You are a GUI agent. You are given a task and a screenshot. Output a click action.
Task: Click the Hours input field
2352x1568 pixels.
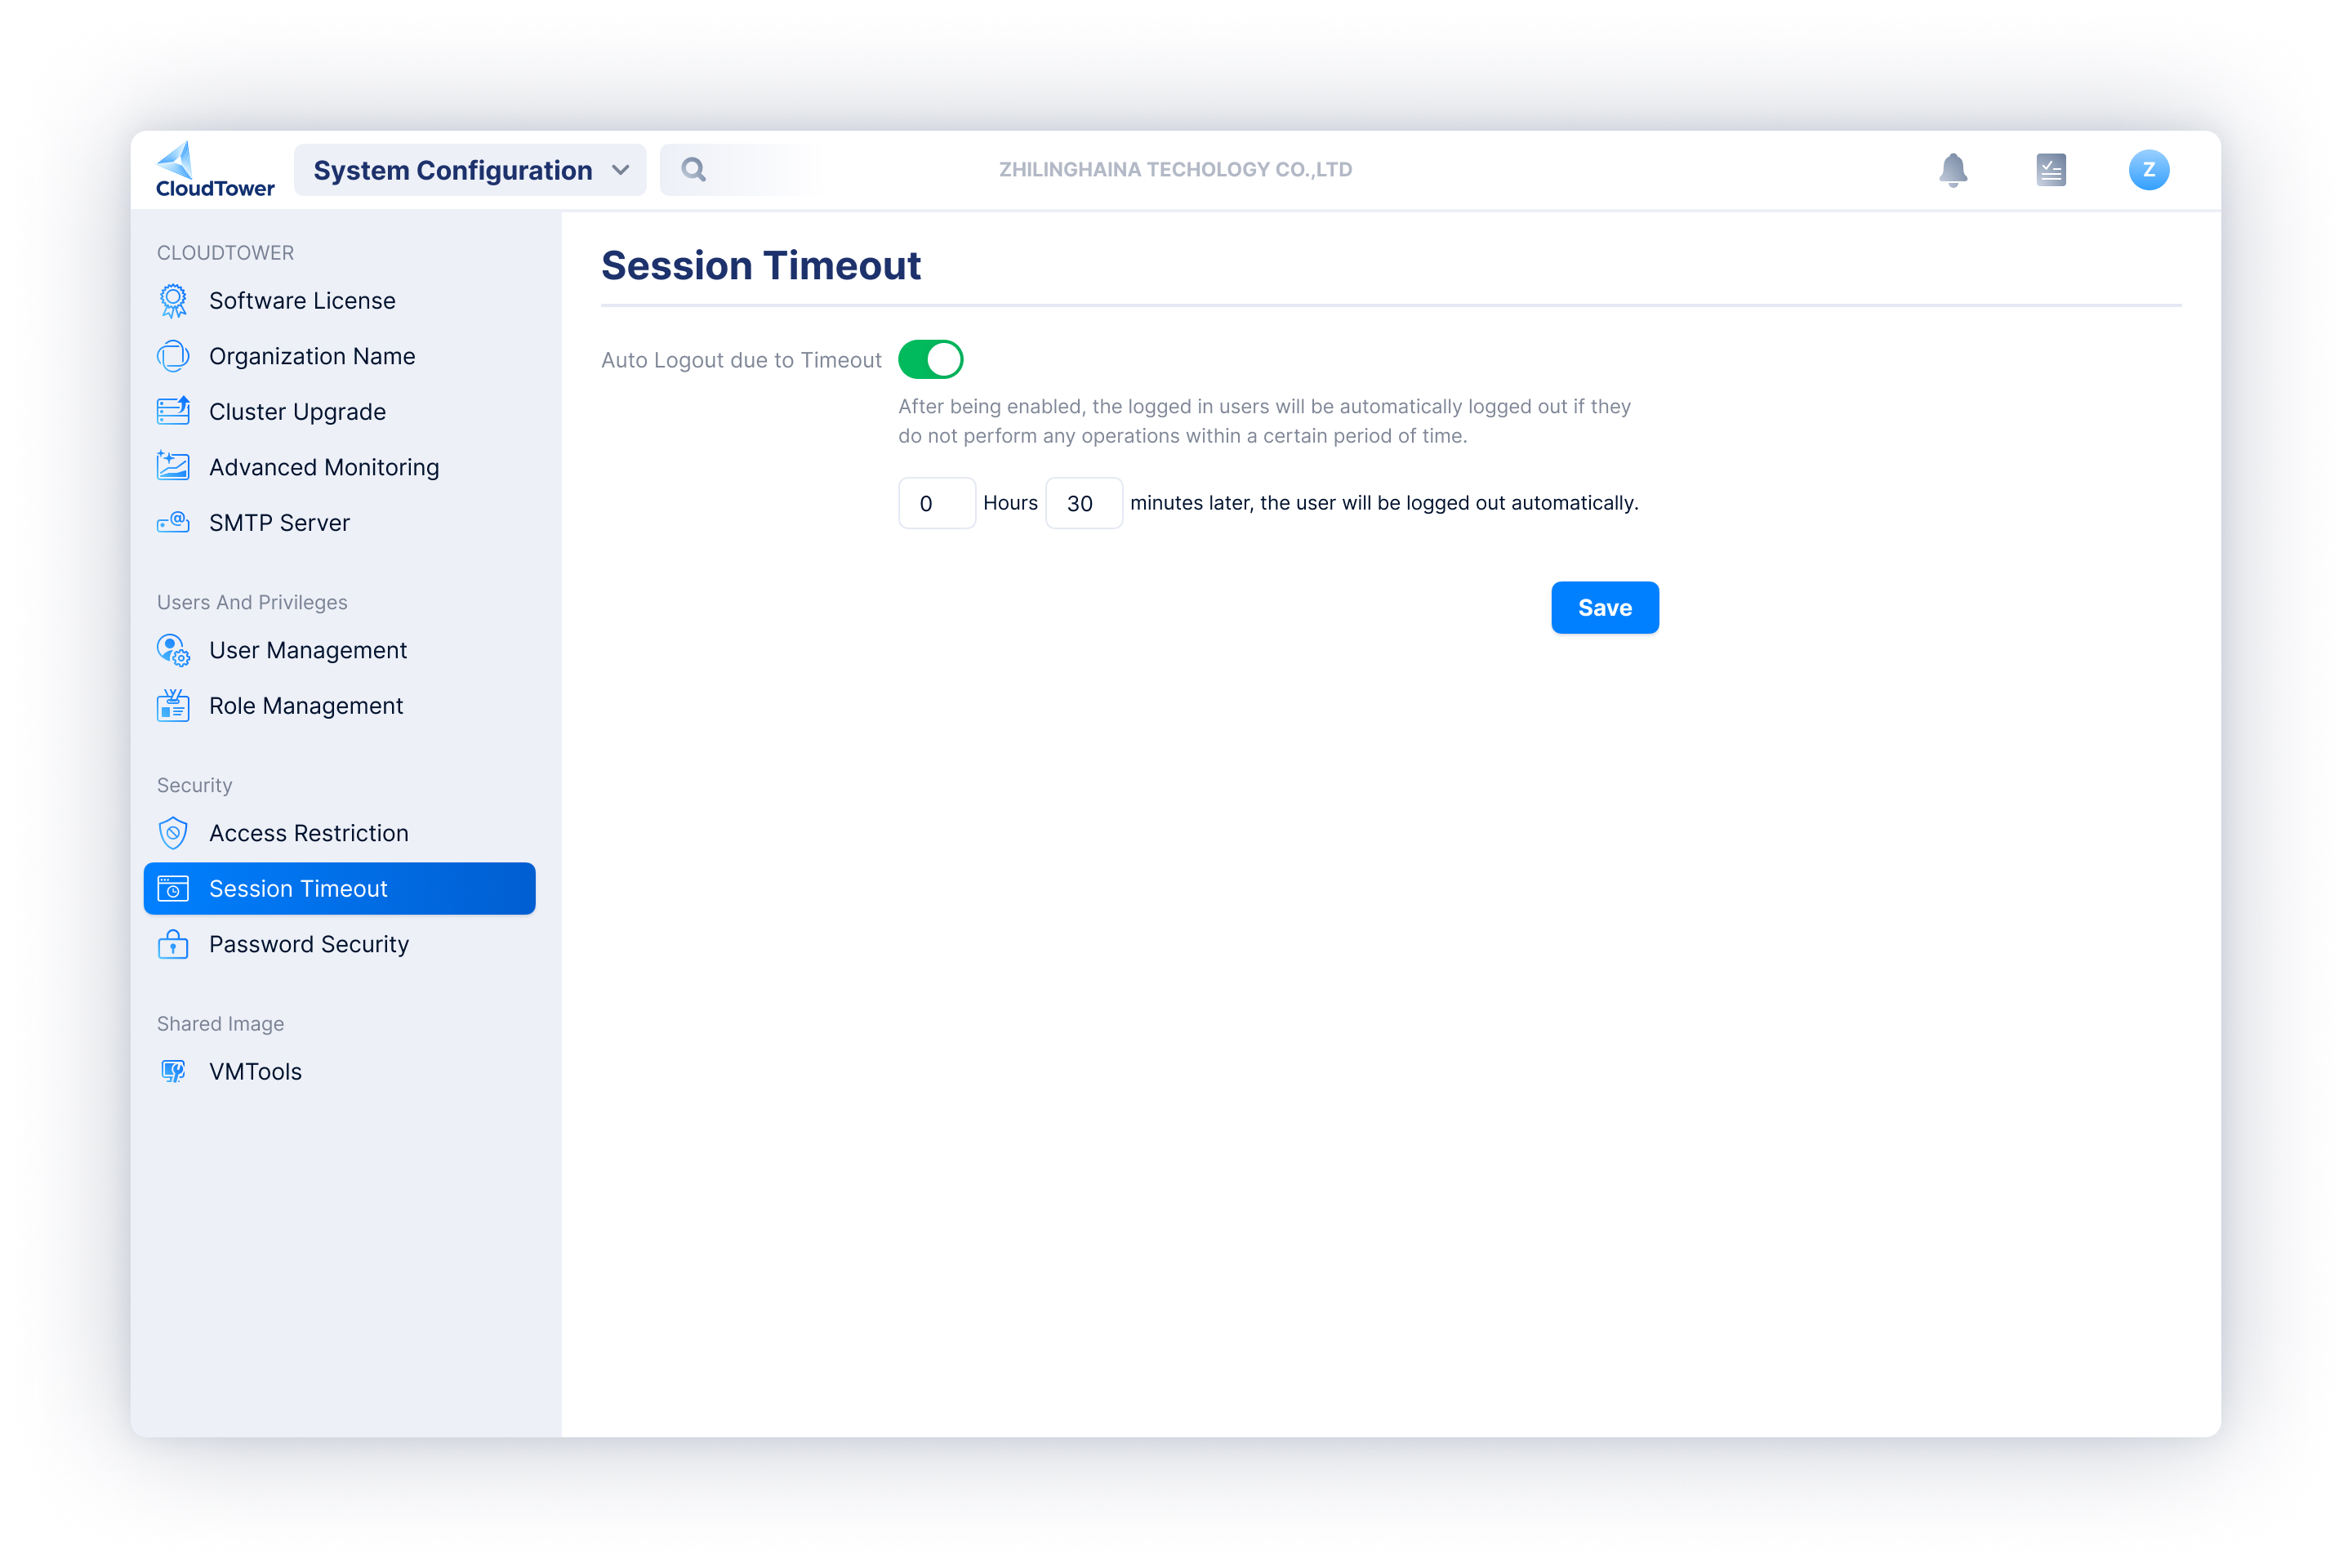937,503
